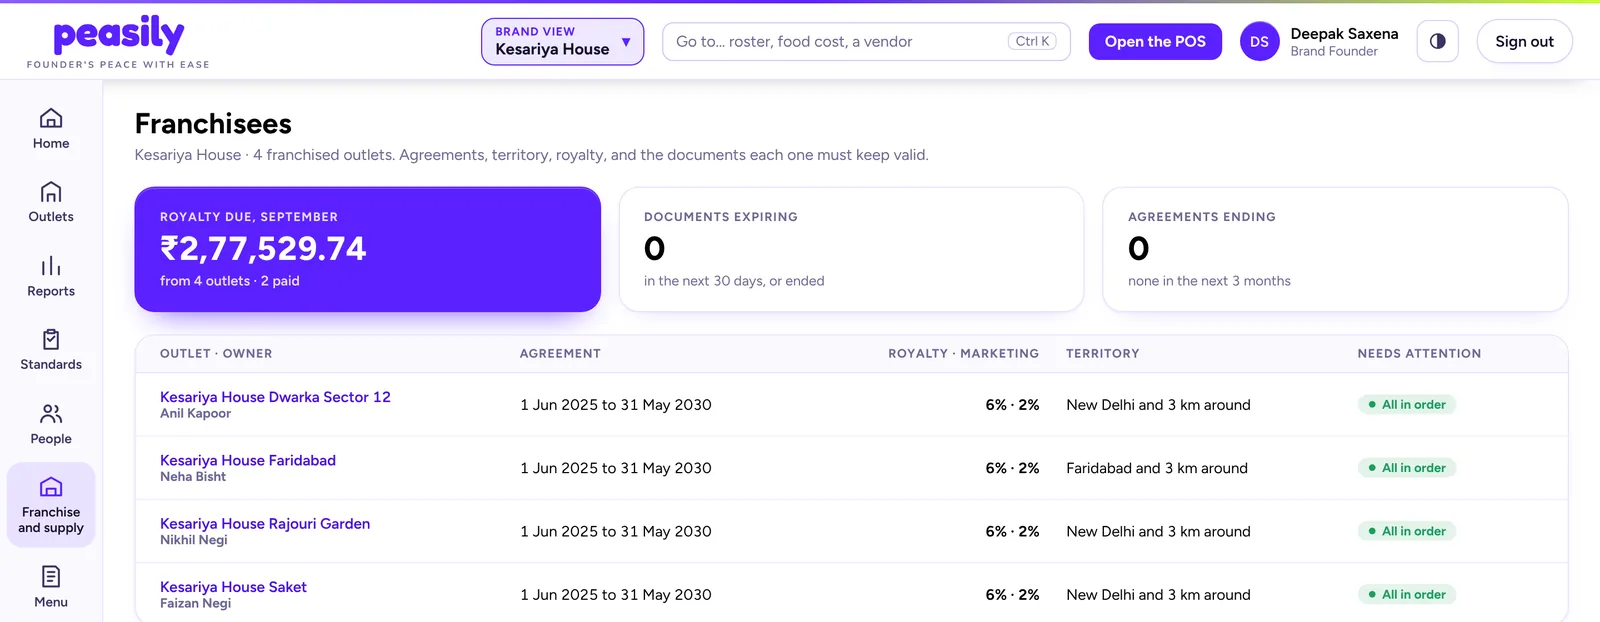Click the Deepak Saxena user name
Screen dimensions: 1600x622
pyautogui.click(x=1344, y=34)
